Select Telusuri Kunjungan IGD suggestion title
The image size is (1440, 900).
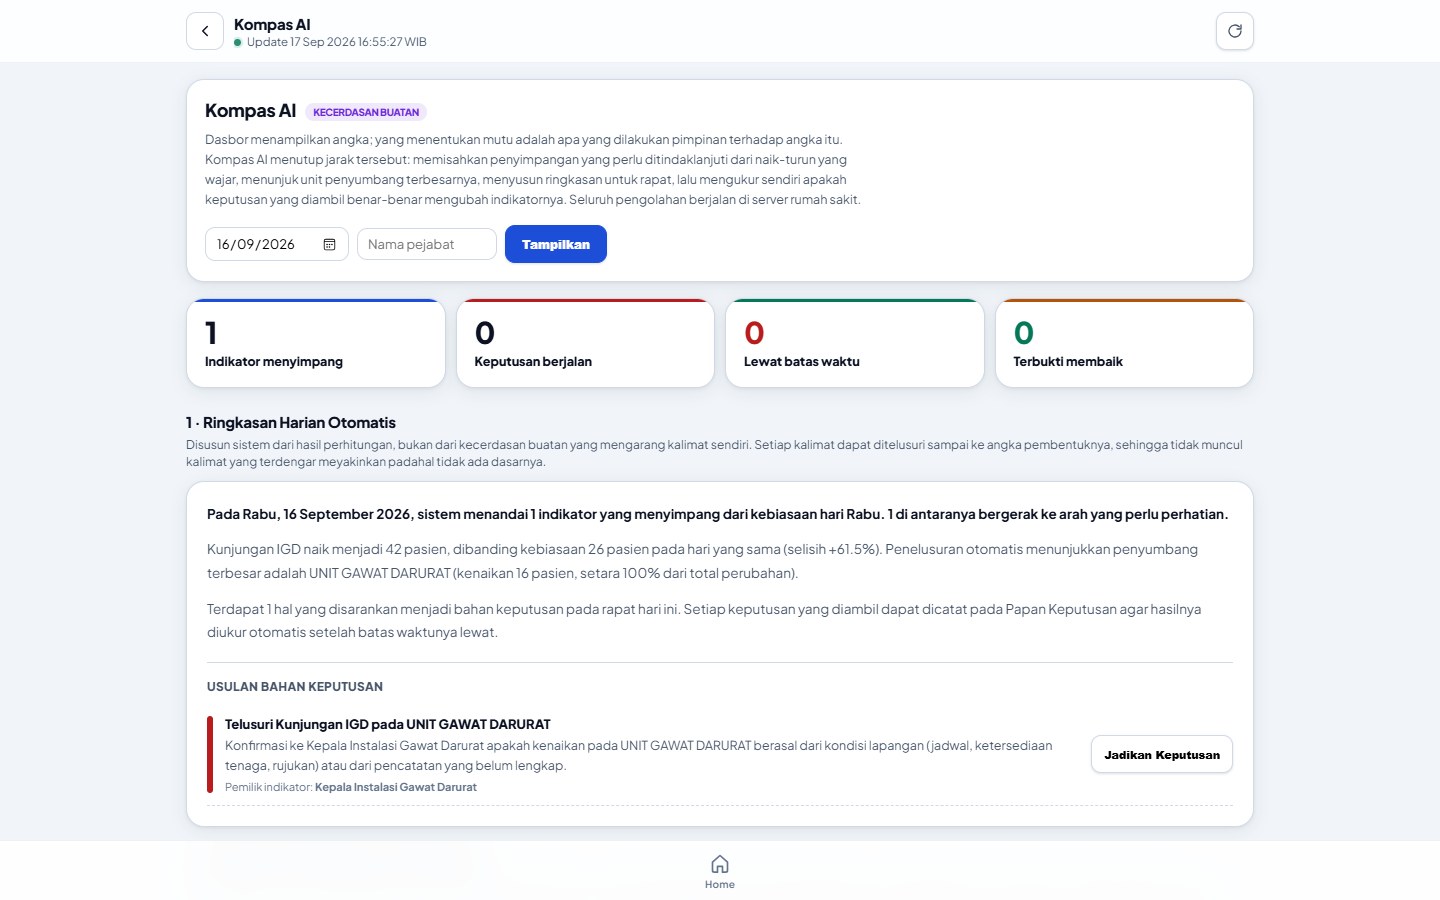[x=388, y=724]
